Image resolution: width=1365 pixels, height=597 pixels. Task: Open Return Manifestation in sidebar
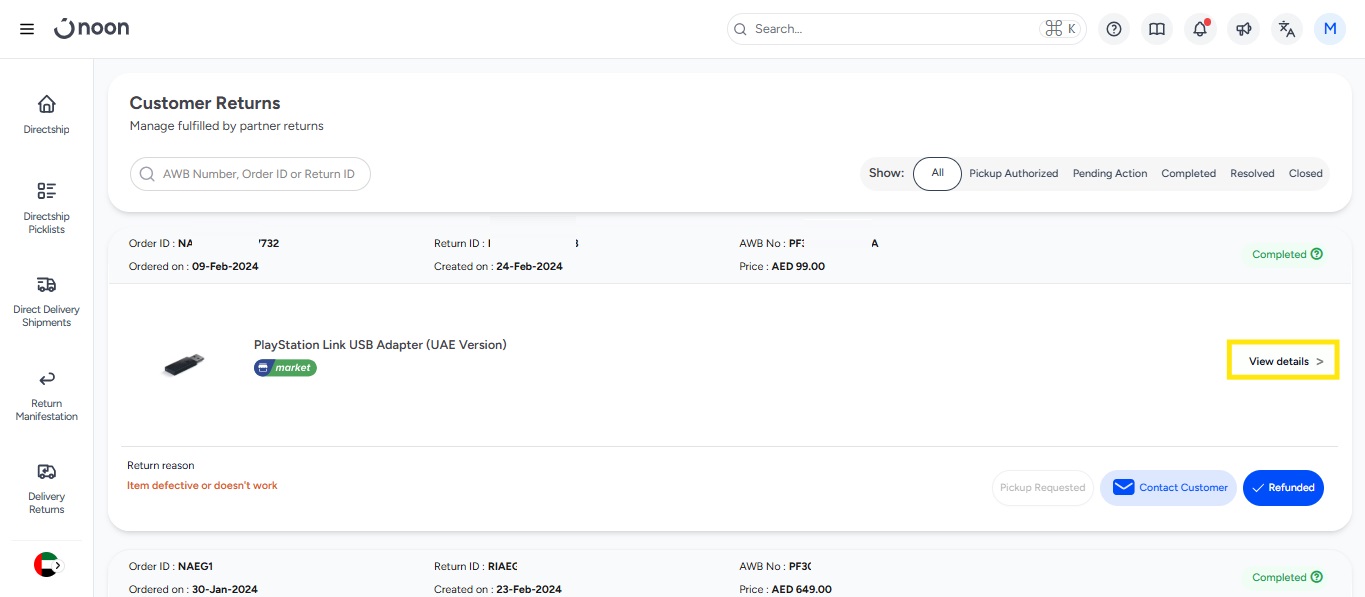(x=46, y=395)
